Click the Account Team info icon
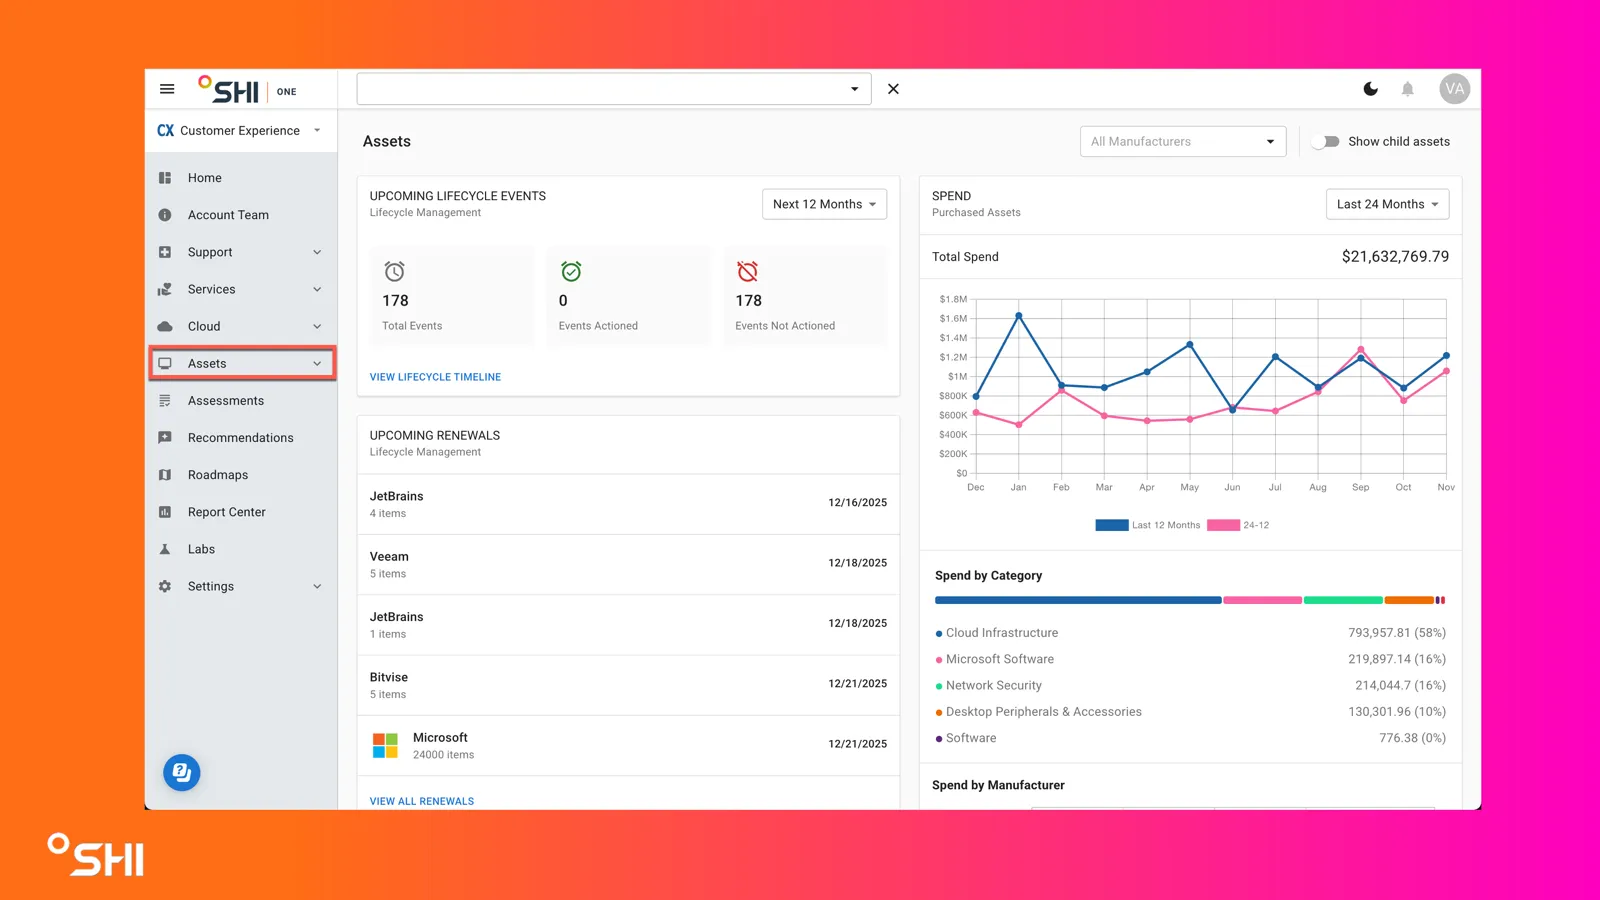The width and height of the screenshot is (1600, 900). (165, 215)
